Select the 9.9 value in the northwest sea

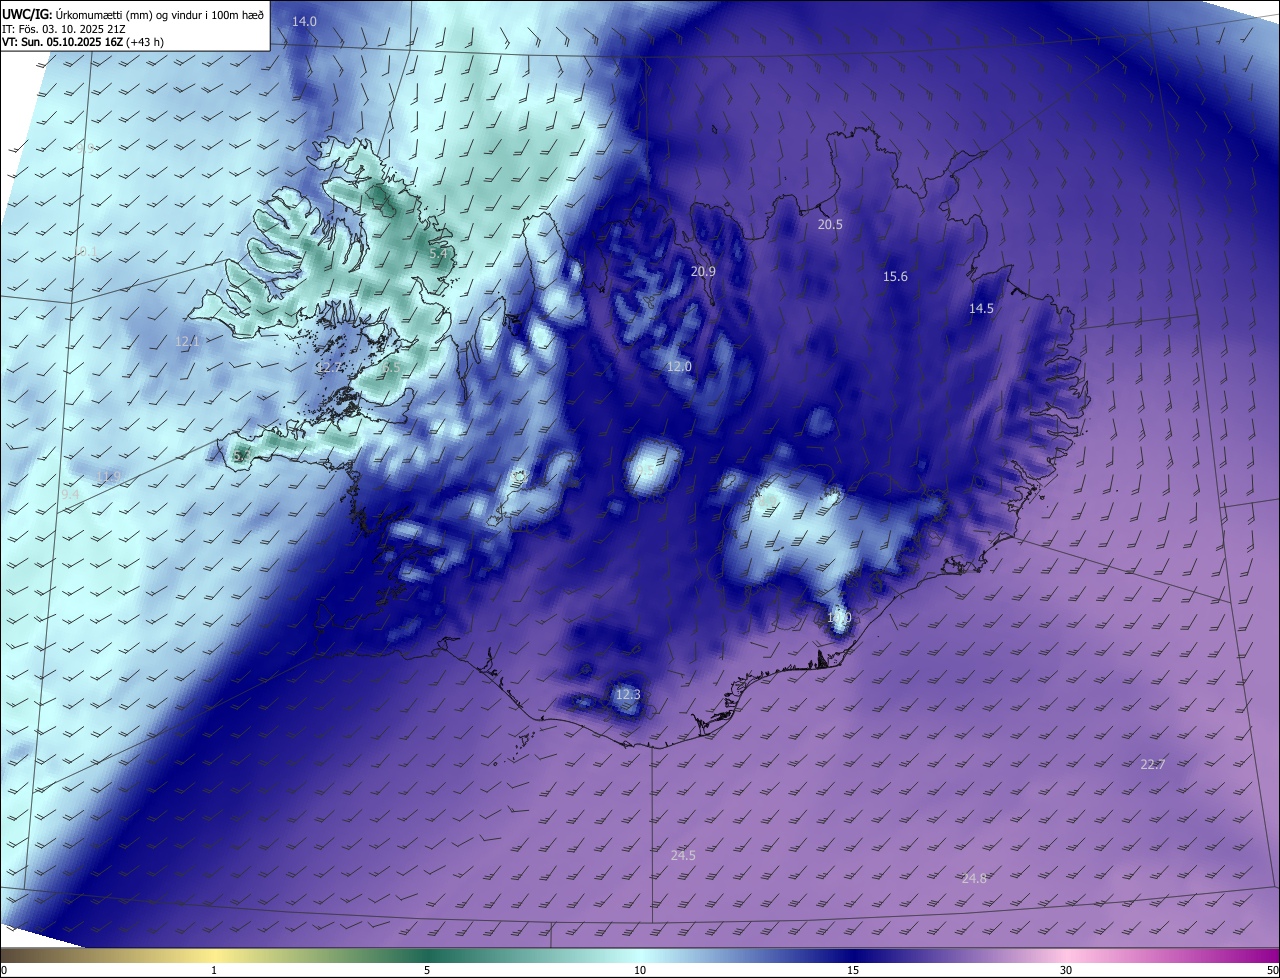tap(84, 148)
